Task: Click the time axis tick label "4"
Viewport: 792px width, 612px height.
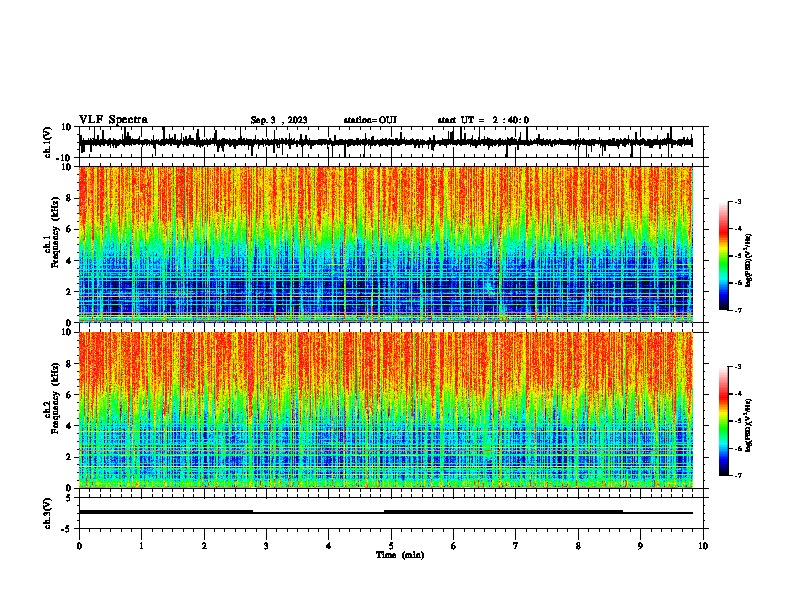Action: click(329, 546)
